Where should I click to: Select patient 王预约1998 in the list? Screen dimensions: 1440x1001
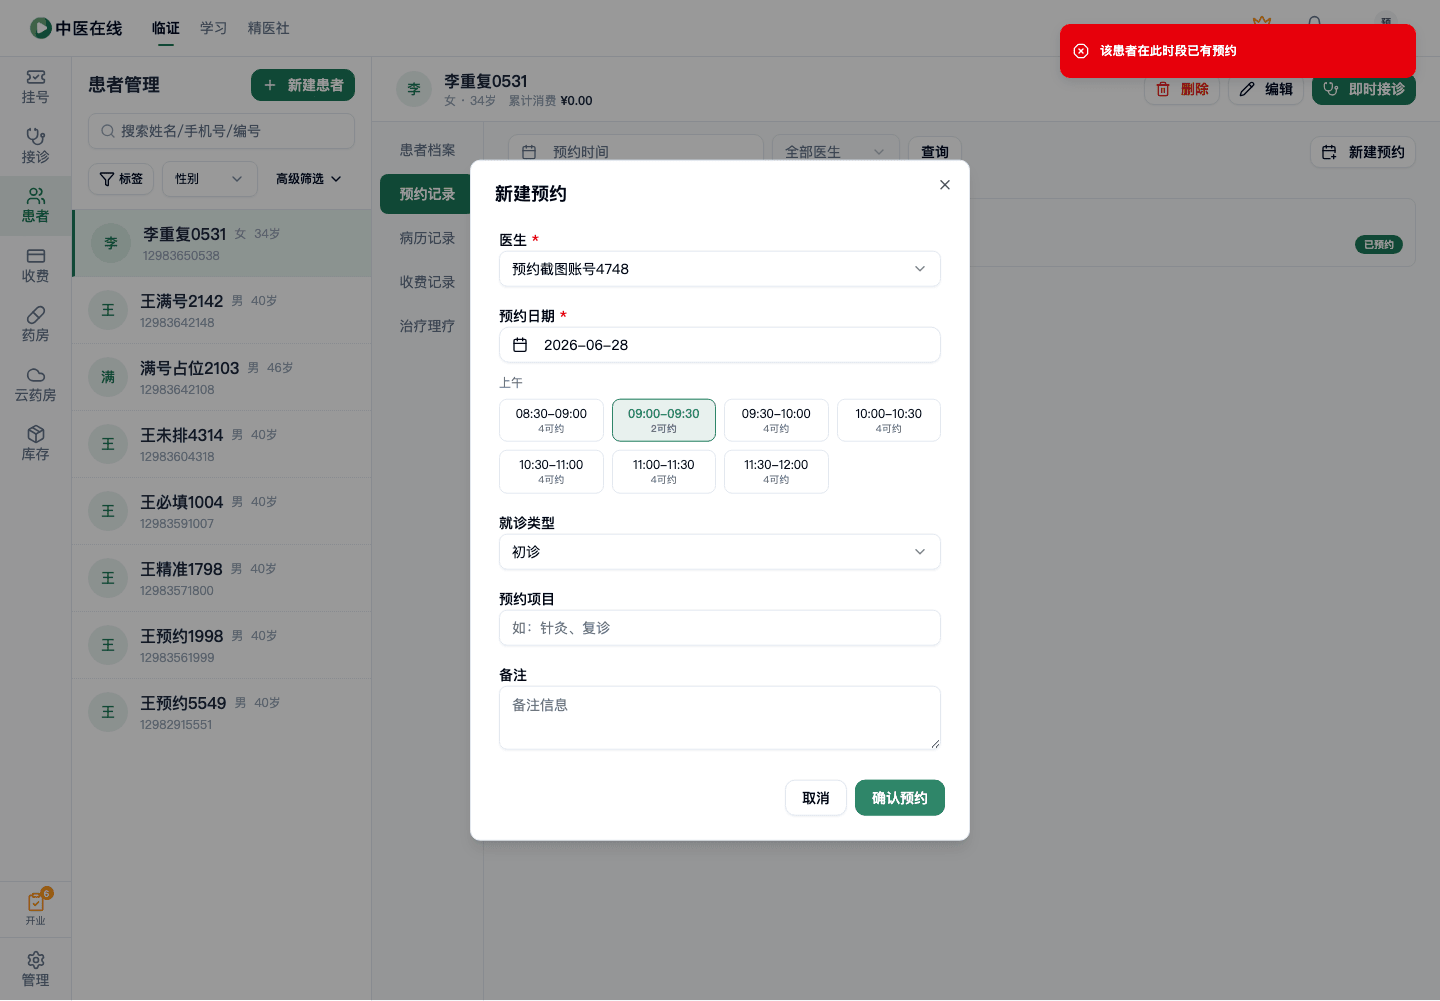[222, 645]
